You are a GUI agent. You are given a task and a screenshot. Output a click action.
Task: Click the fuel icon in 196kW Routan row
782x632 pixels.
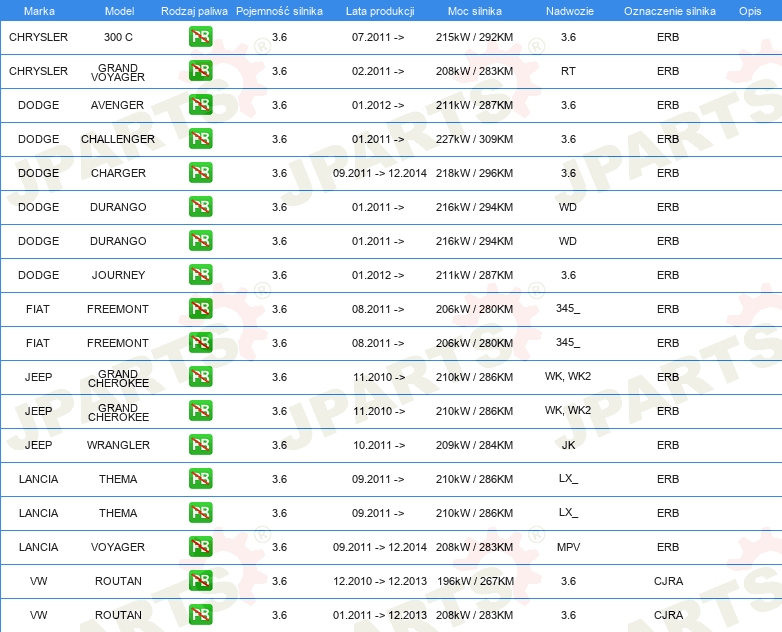click(200, 581)
